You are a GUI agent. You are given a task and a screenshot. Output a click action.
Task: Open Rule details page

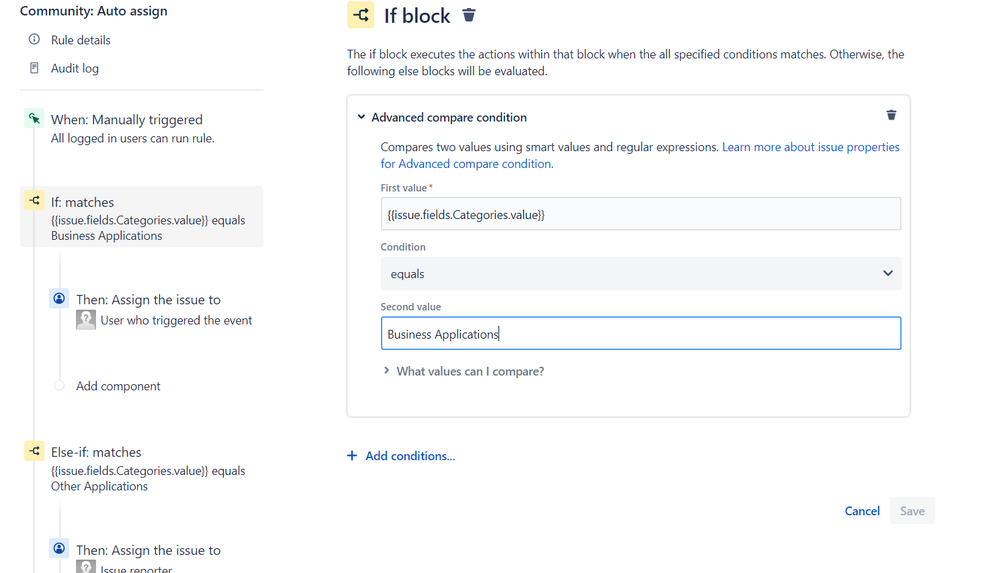(x=81, y=40)
